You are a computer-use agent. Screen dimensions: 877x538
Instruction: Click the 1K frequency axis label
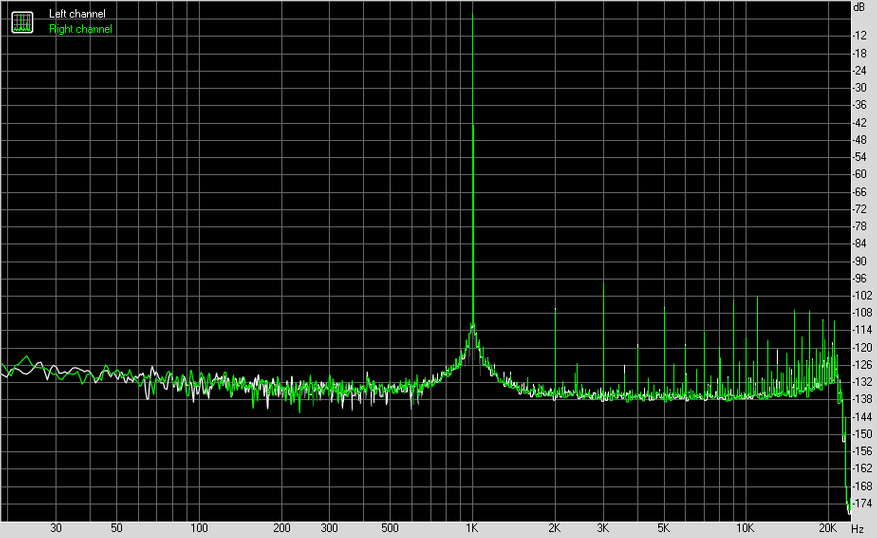tap(472, 528)
